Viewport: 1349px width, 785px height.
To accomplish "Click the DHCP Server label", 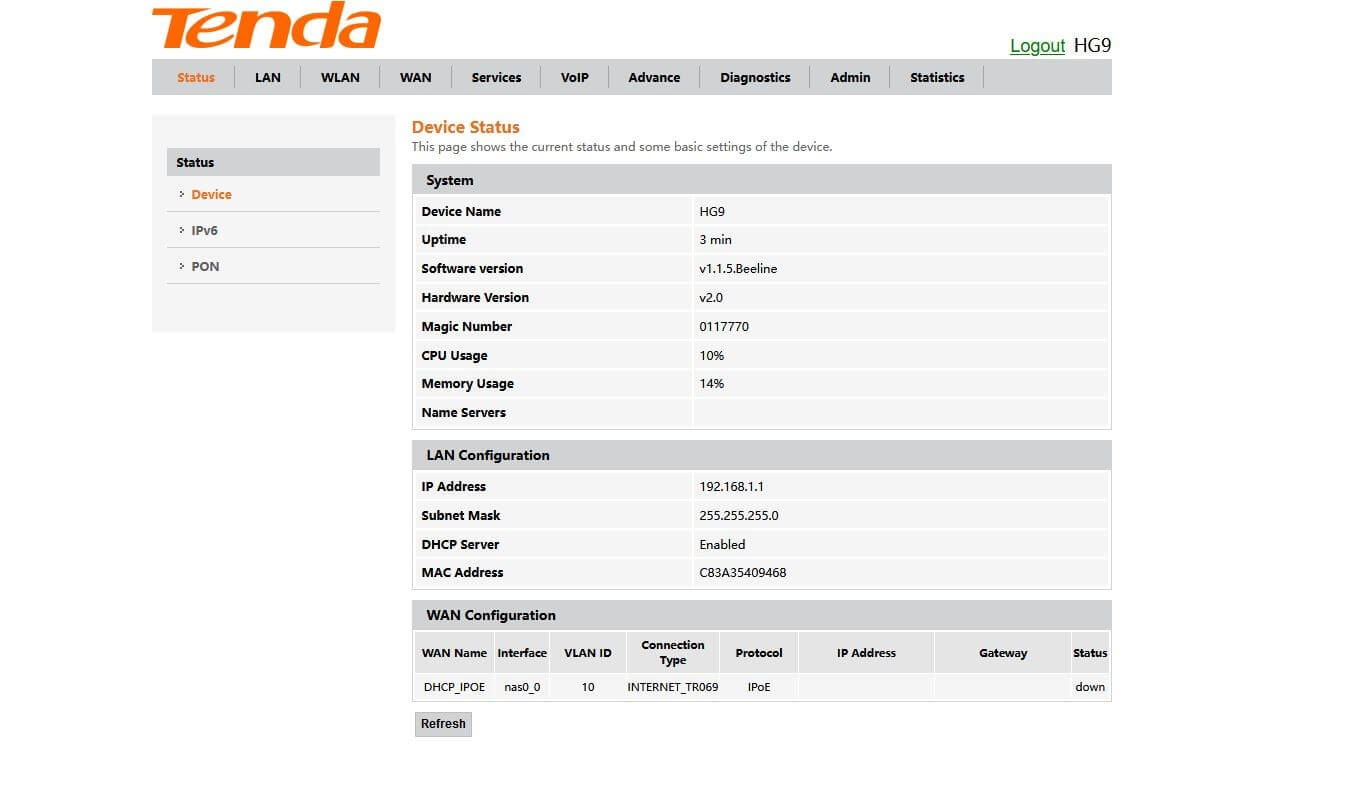I will (460, 545).
